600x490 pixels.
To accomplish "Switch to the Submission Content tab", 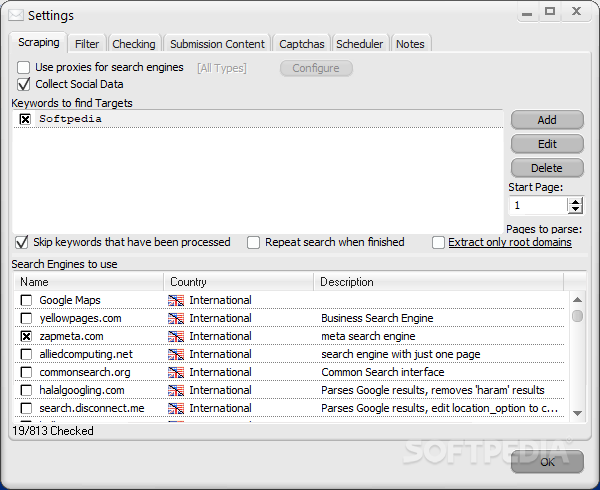I will click(217, 44).
